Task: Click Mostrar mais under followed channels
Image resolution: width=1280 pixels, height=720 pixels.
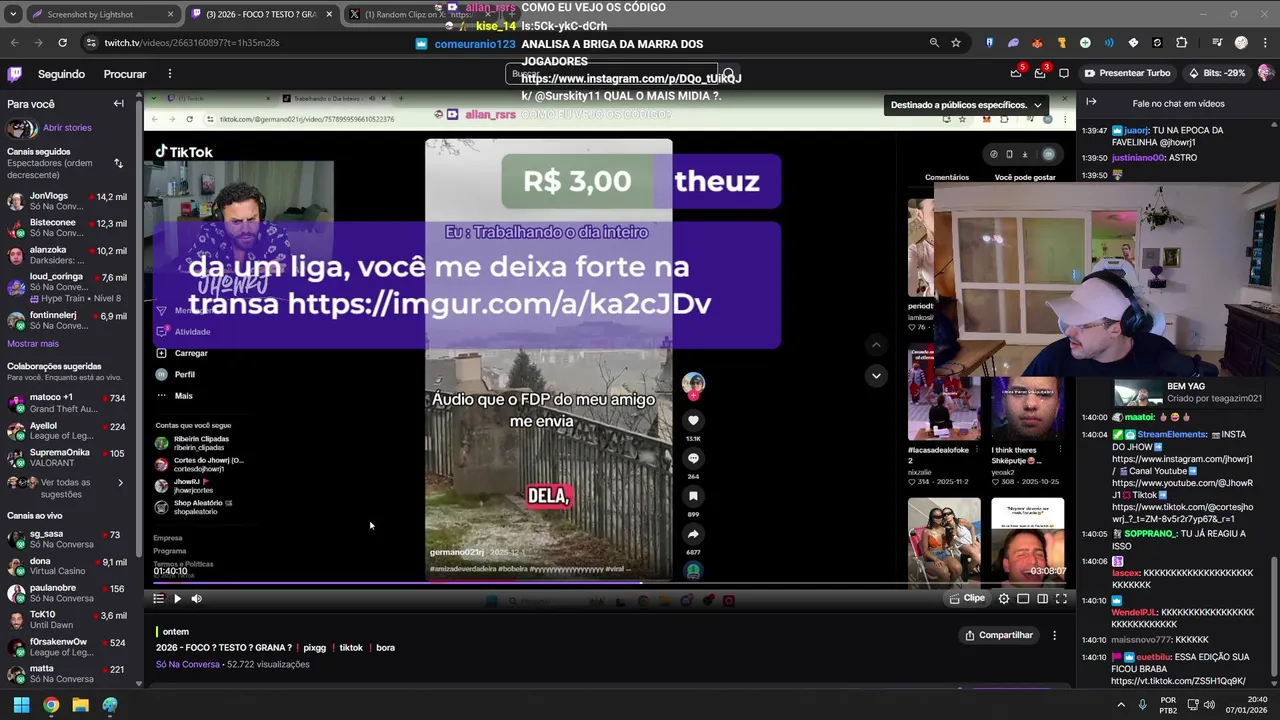Action: tap(33, 344)
